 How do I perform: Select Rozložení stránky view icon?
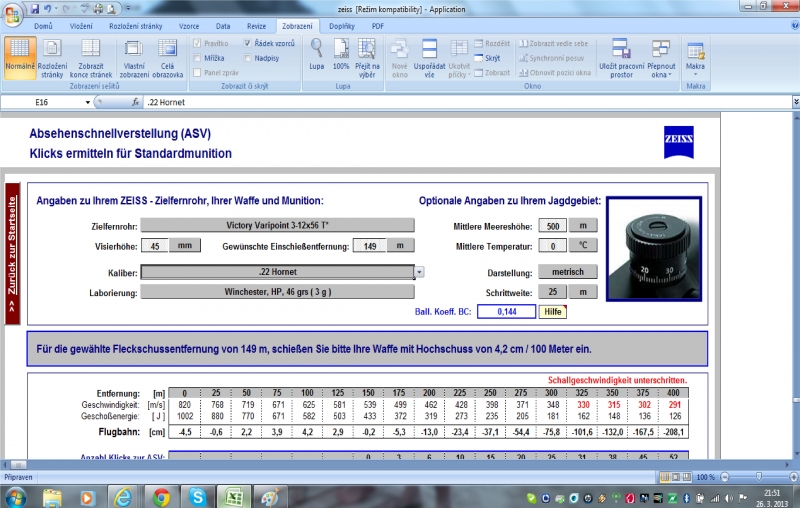pos(52,48)
